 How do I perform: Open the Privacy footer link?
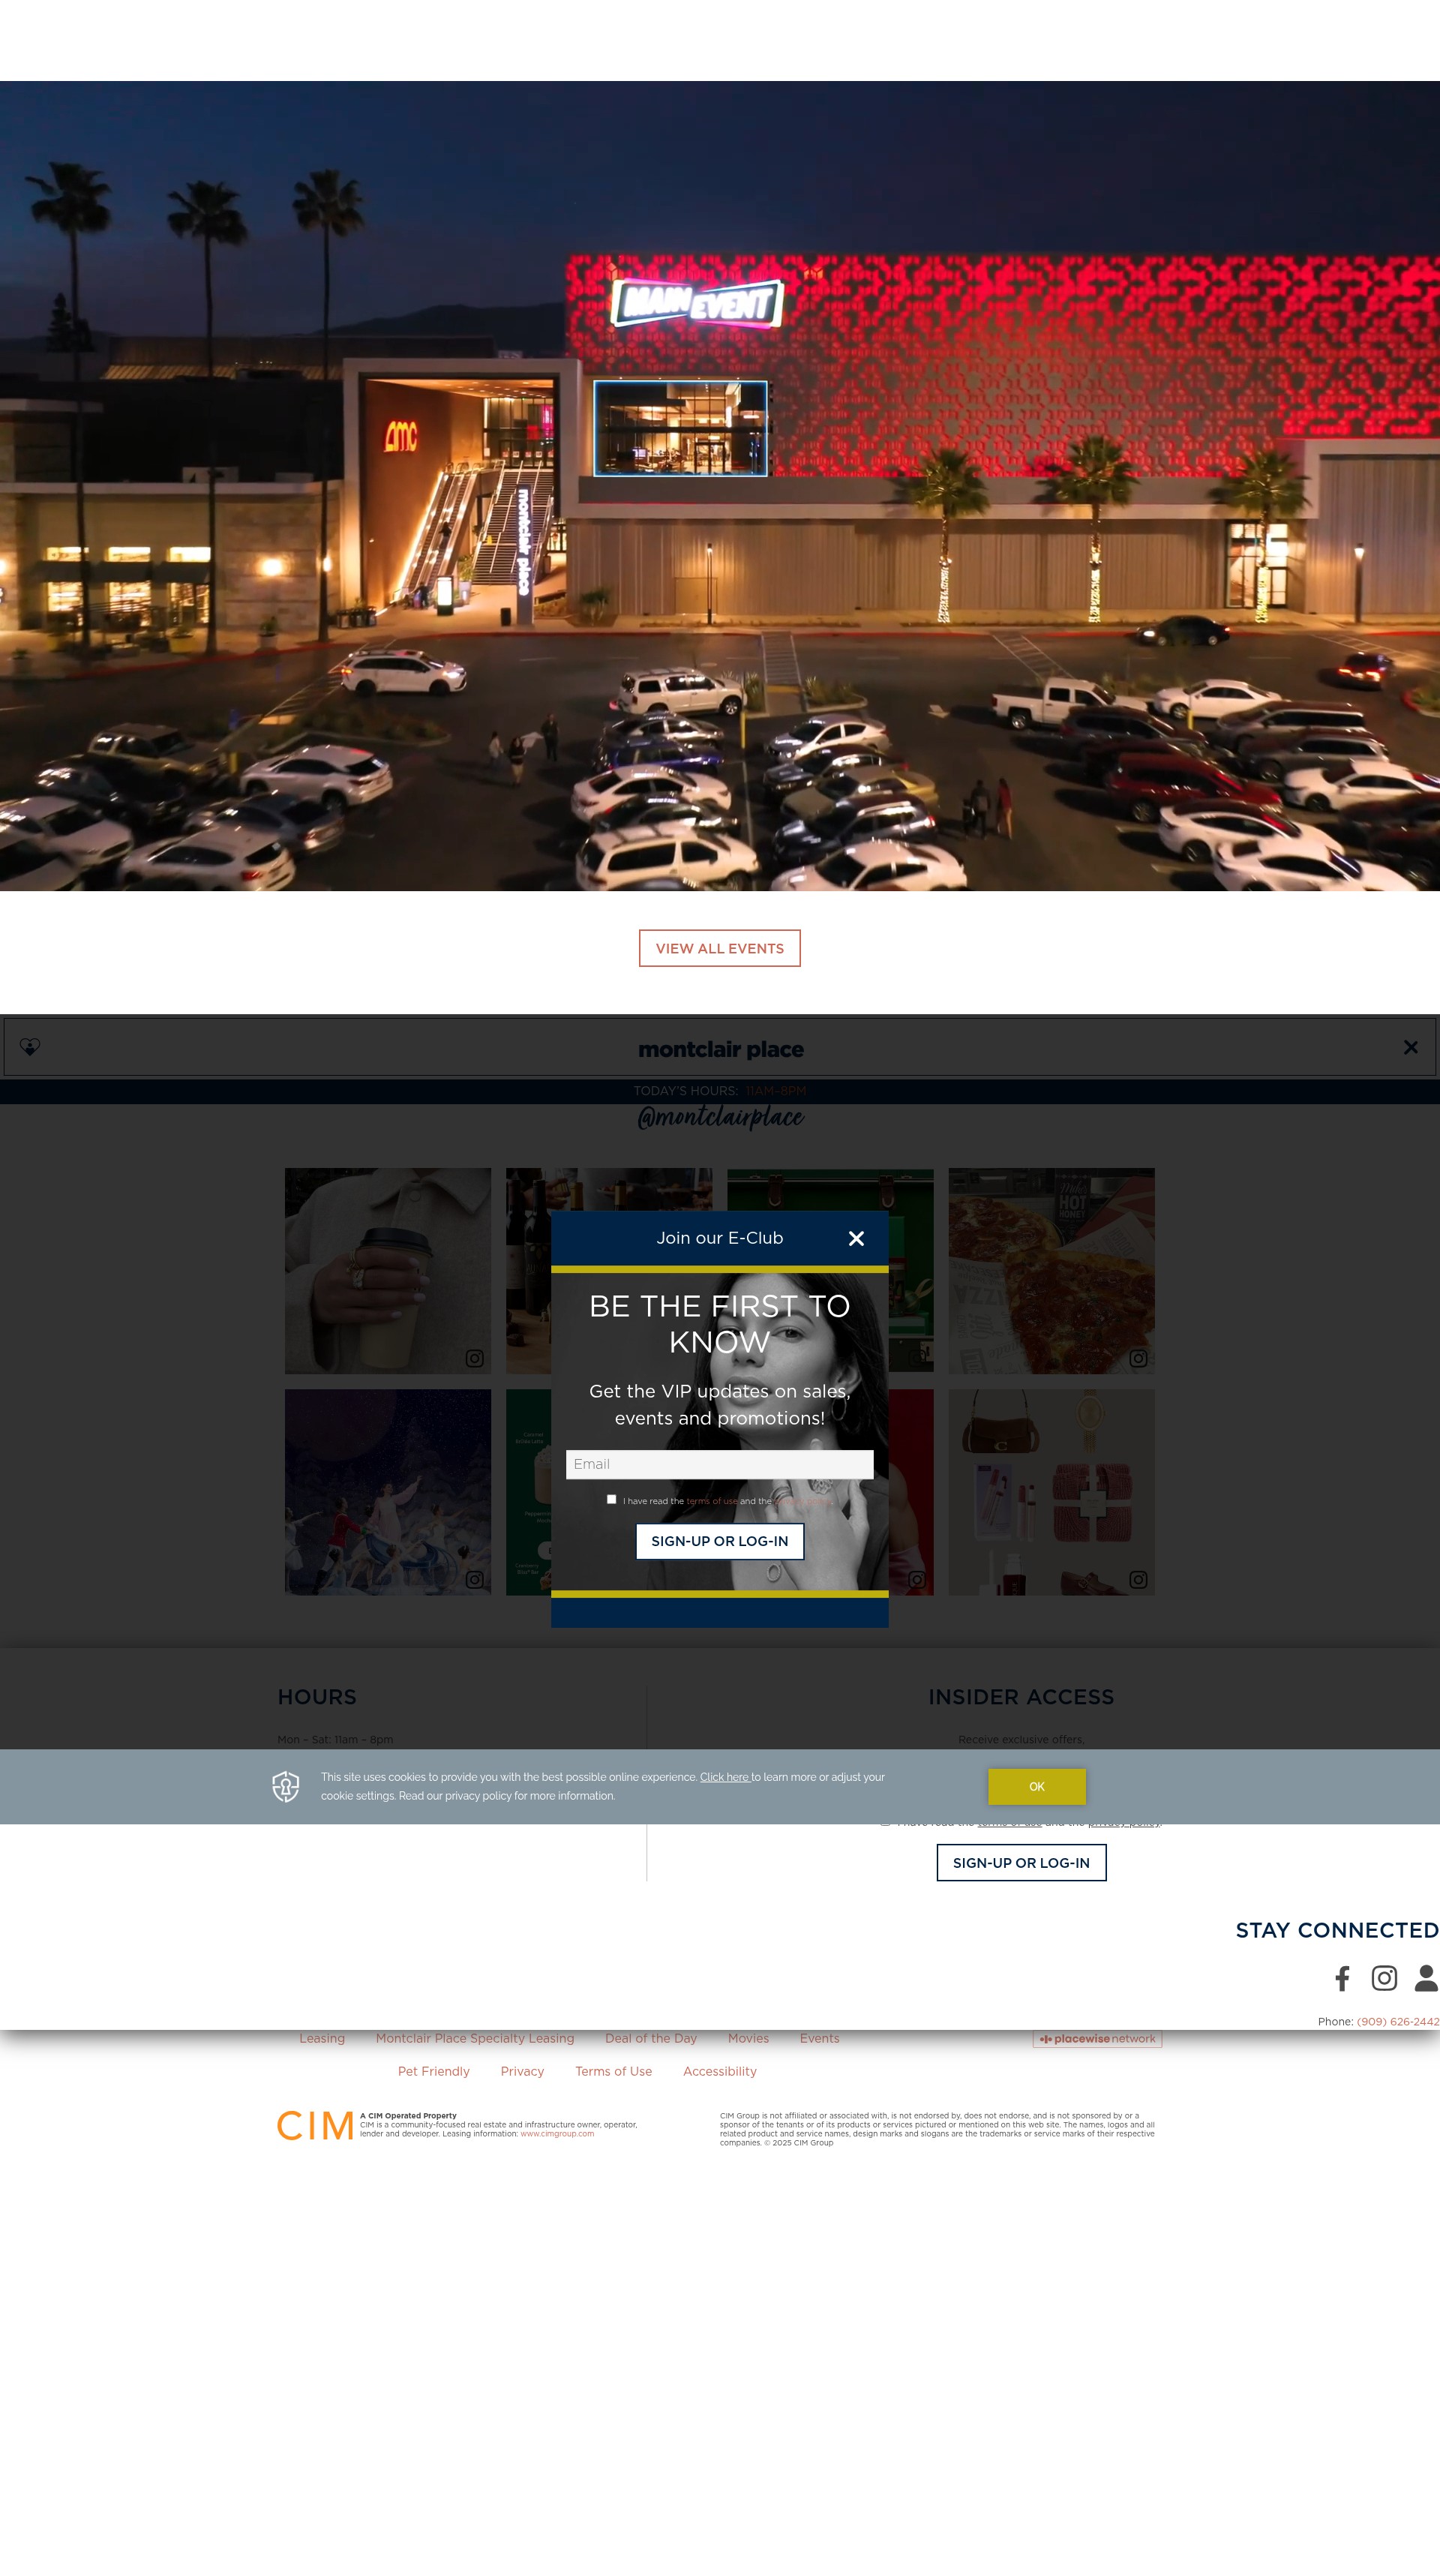522,2071
